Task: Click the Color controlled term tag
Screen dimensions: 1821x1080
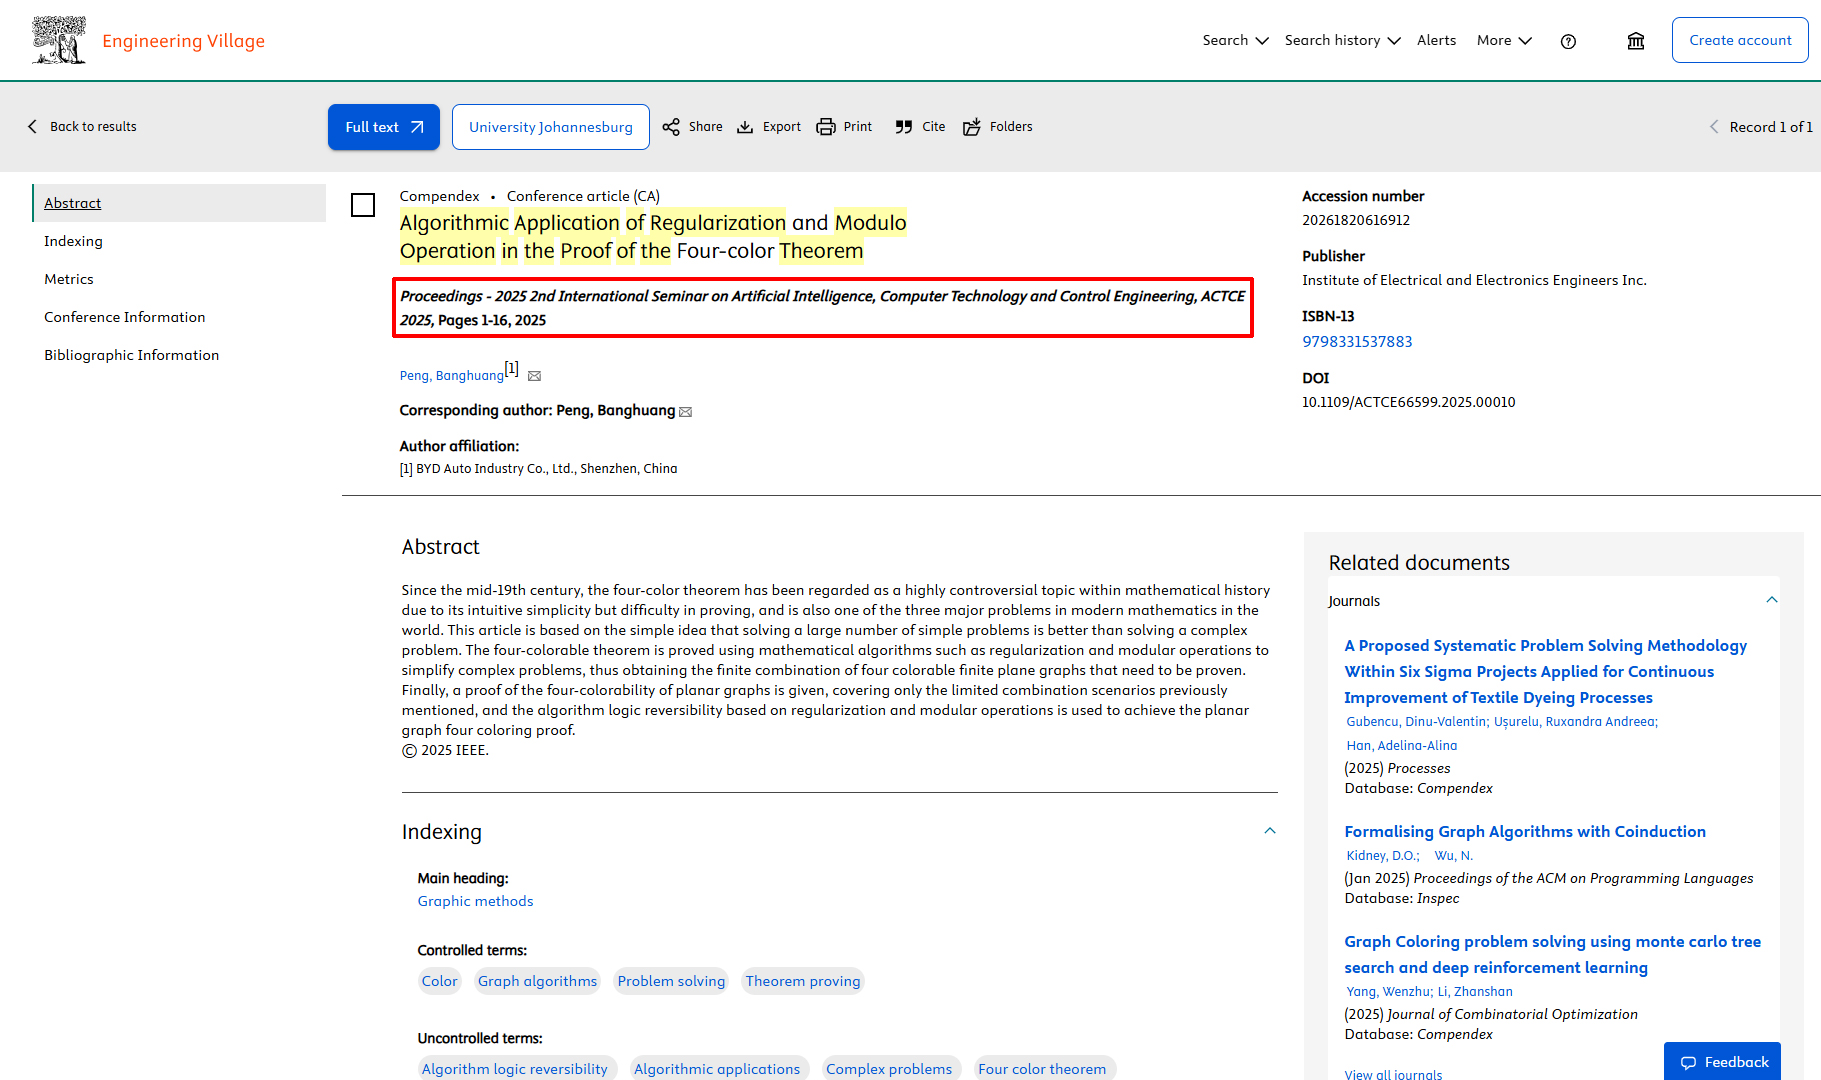Action: click(439, 981)
